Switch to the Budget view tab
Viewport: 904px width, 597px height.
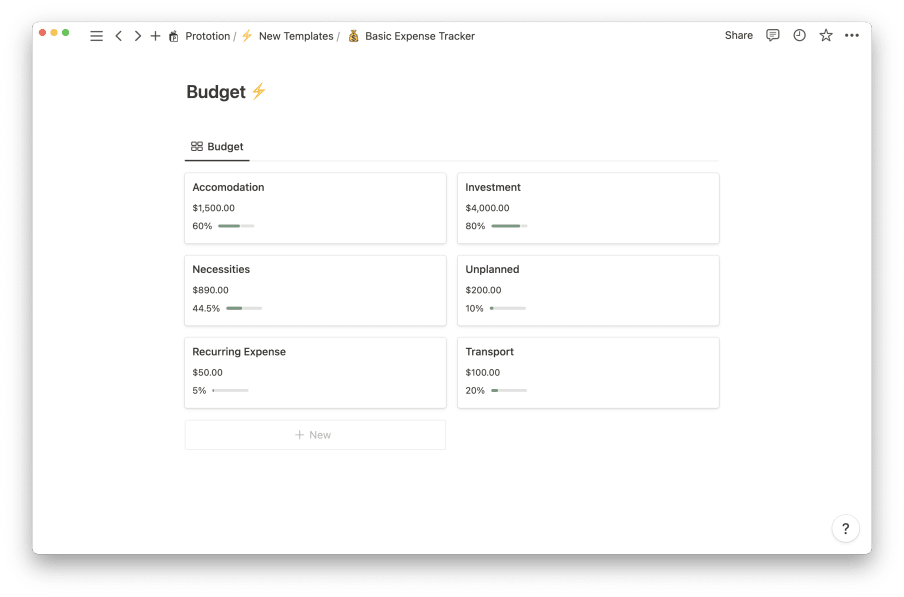pos(217,146)
